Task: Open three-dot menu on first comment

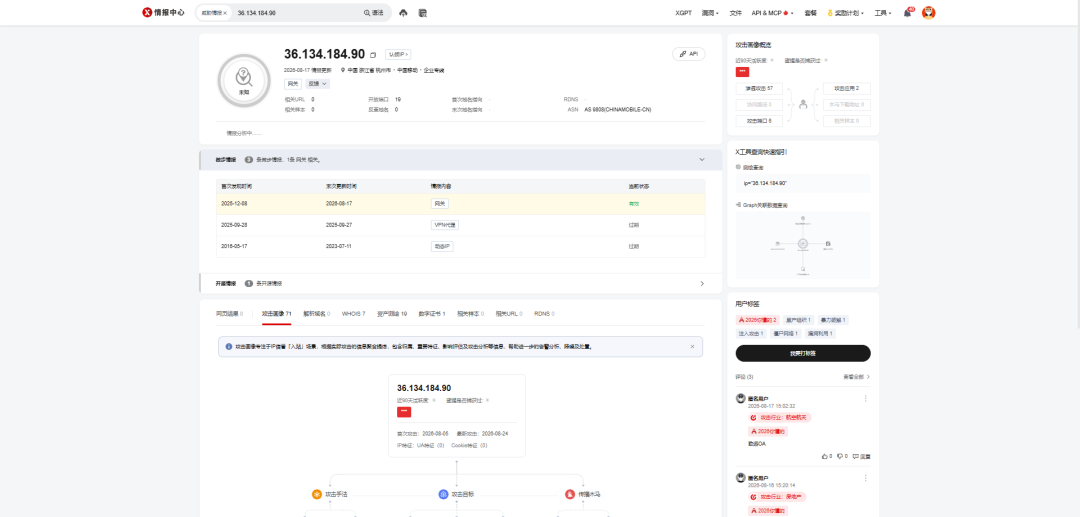Action: click(x=866, y=399)
